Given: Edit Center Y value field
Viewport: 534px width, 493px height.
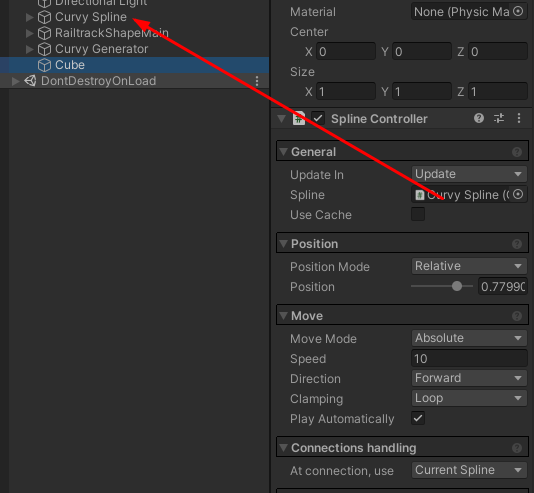Looking at the screenshot, I should coord(422,52).
